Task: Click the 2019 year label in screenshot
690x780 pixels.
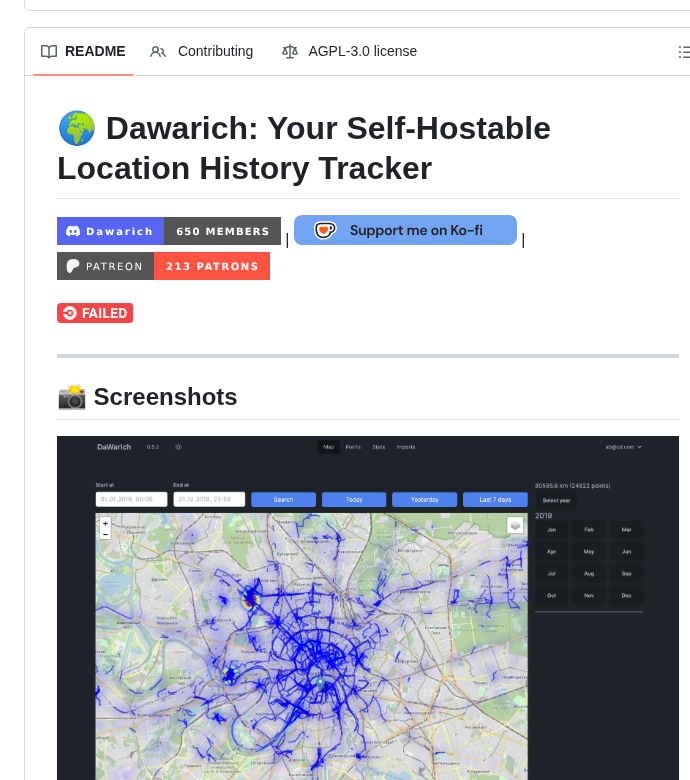Action: (x=543, y=516)
